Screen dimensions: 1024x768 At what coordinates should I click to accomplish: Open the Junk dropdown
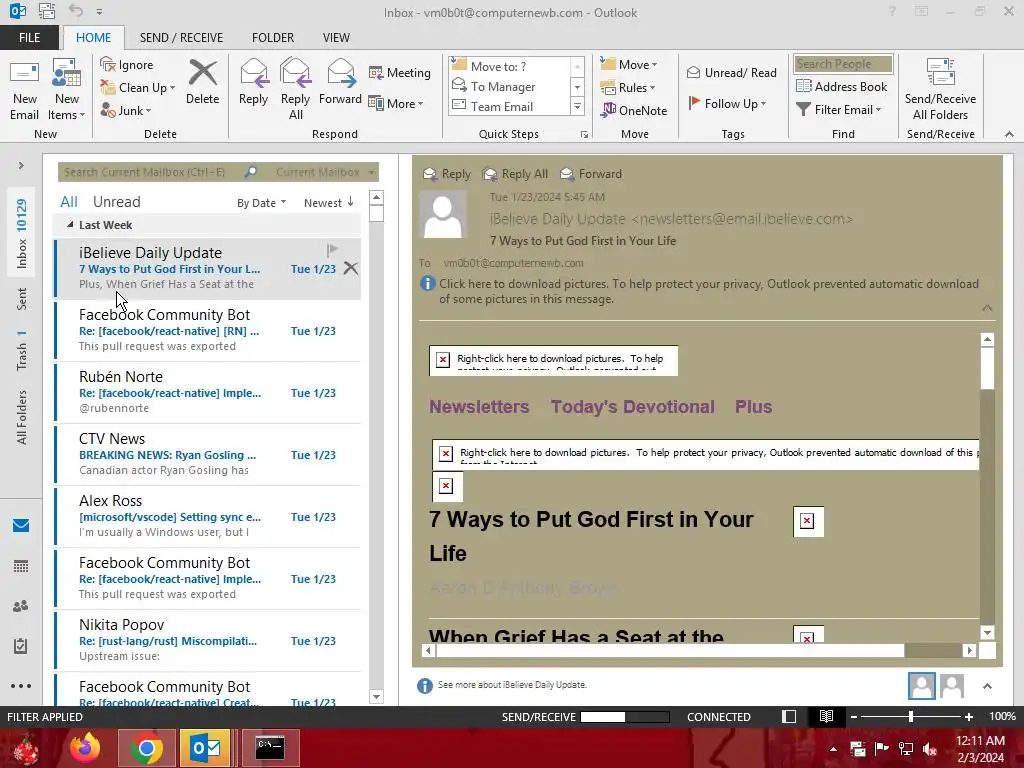point(126,110)
